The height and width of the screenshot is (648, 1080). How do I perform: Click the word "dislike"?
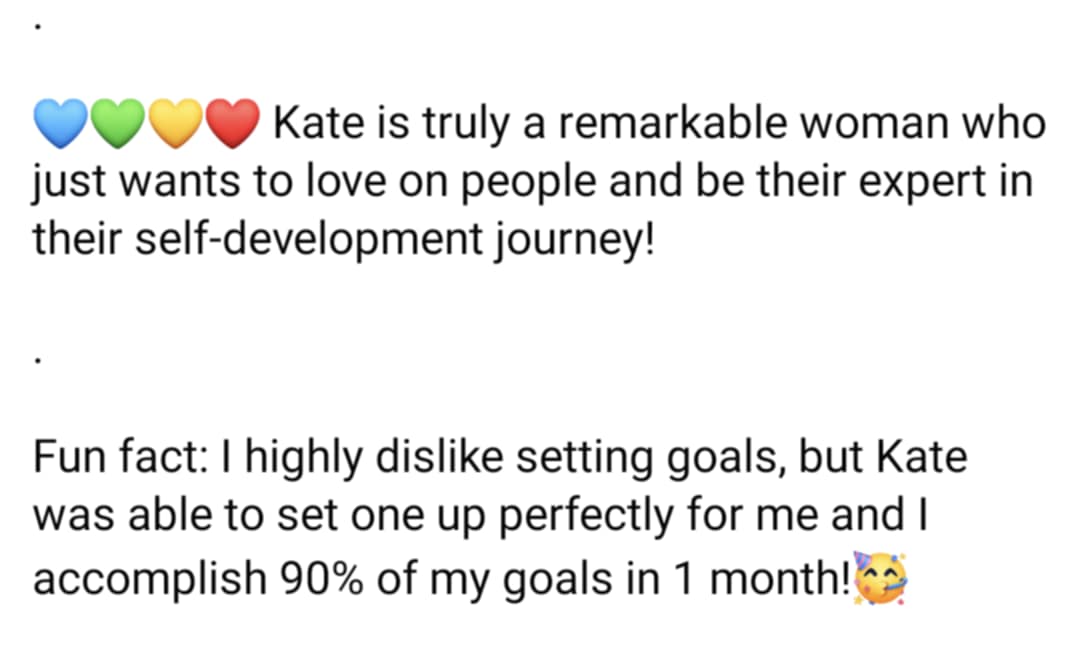point(438,457)
